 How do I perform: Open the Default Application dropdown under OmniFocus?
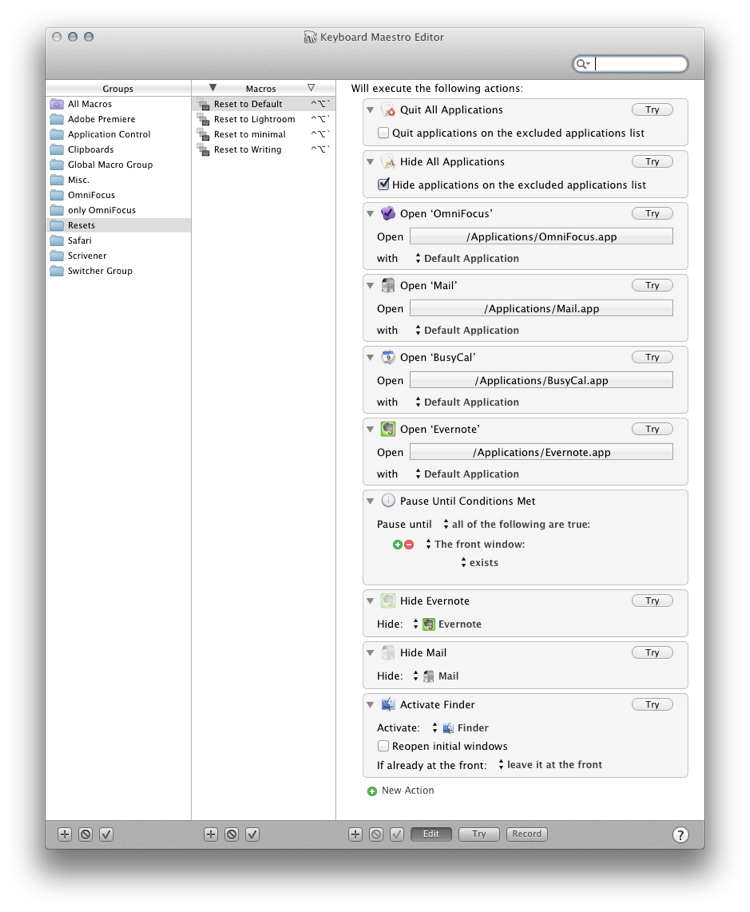pos(467,258)
